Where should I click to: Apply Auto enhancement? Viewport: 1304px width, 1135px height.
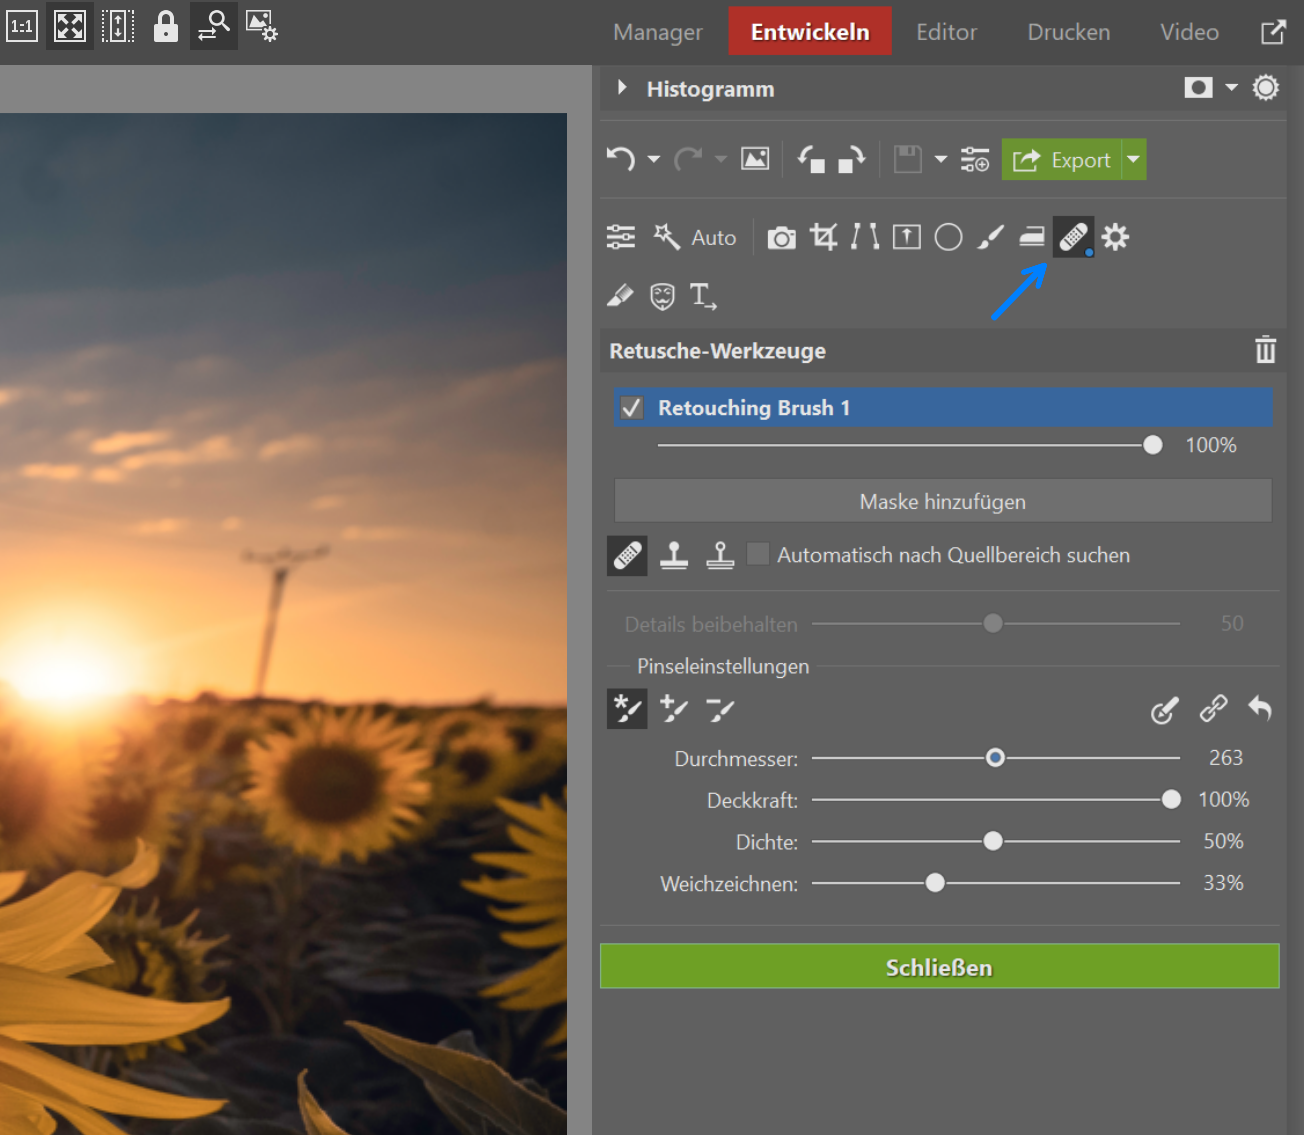click(x=695, y=237)
